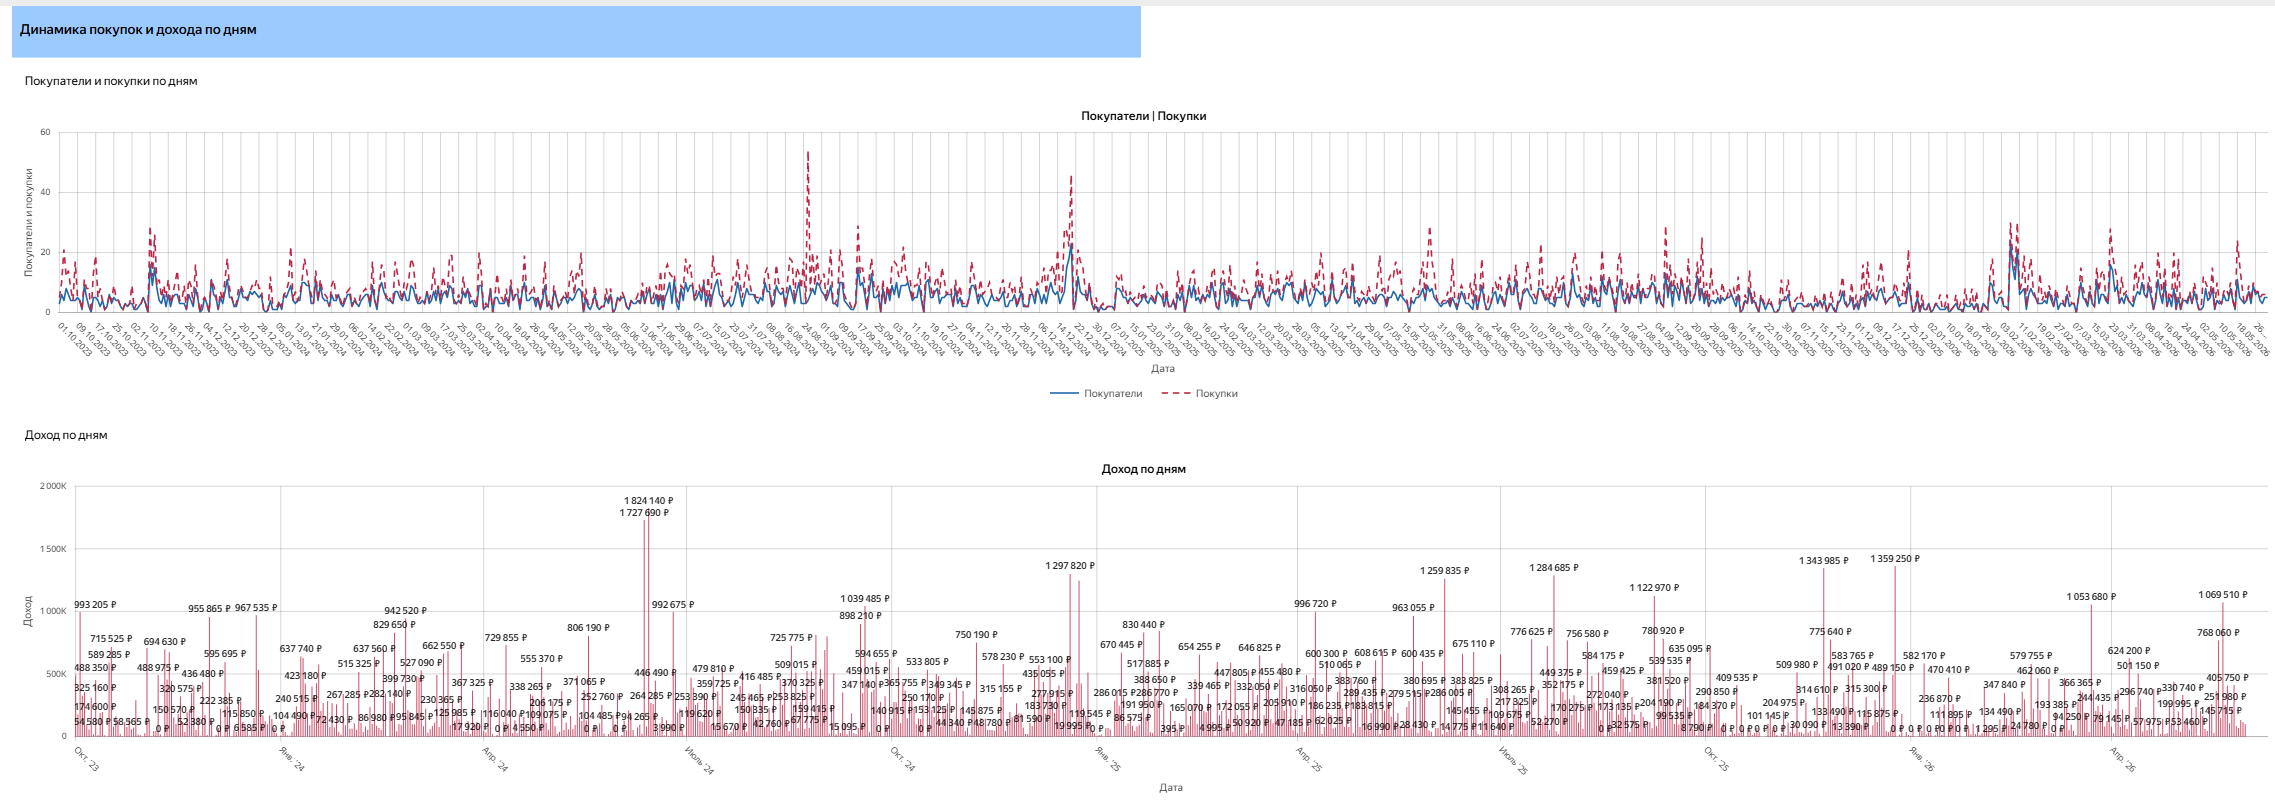Screen dimensions: 2275x809
Task: Click the x-axis tick 'Июль '25'
Action: [1514, 760]
